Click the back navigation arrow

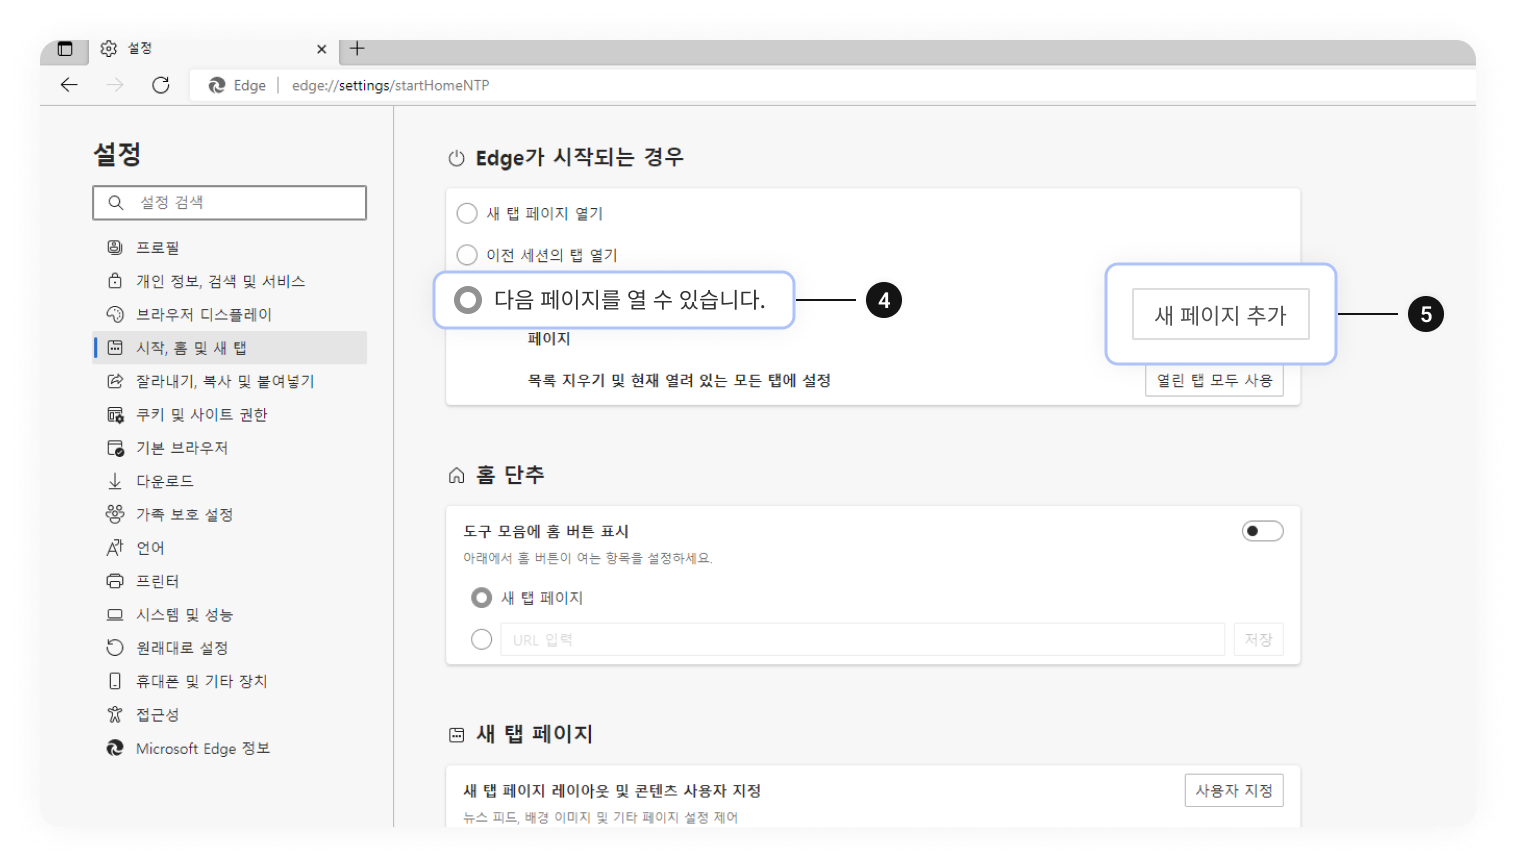[x=68, y=85]
